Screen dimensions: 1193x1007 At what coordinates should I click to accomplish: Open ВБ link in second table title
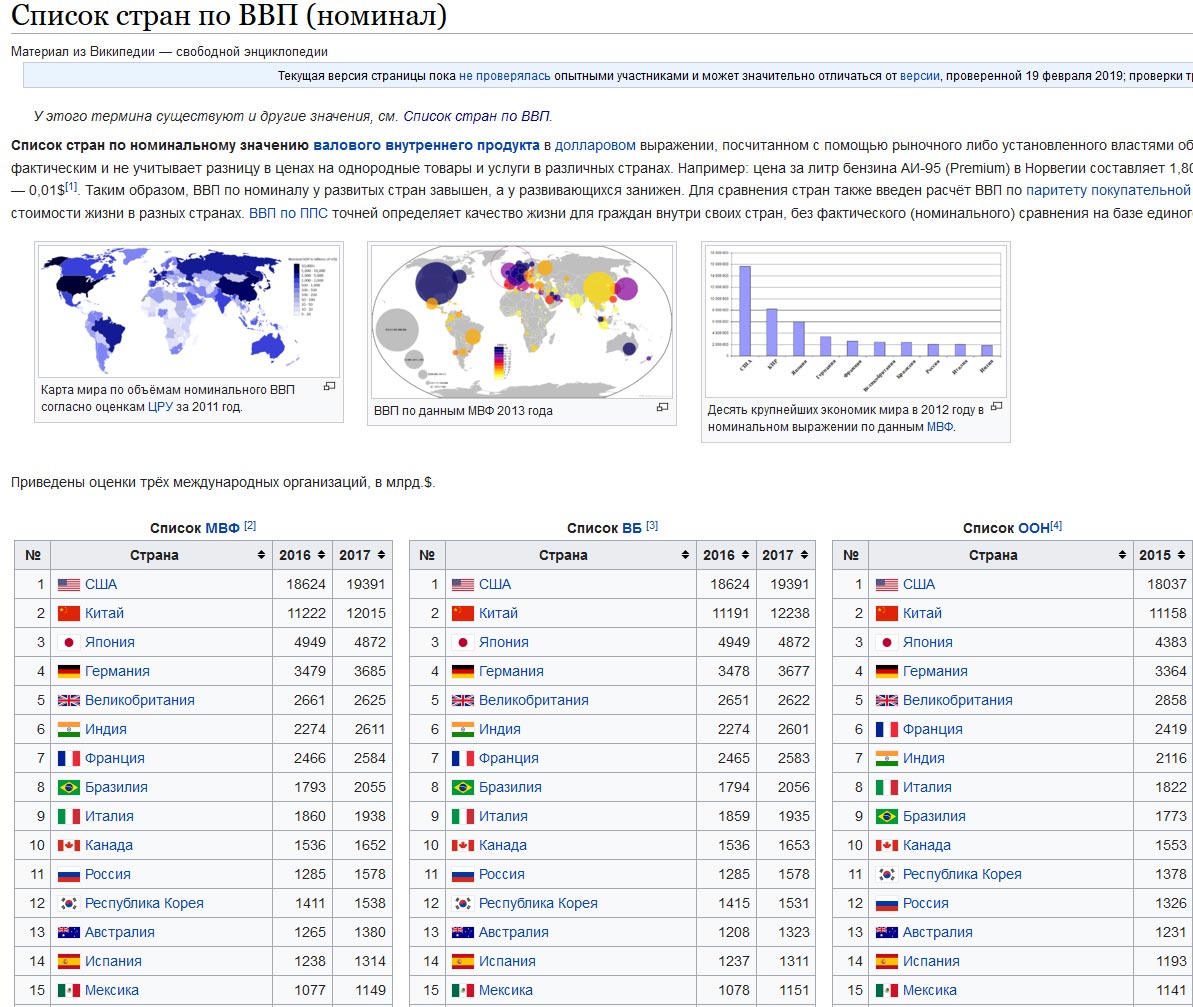point(631,528)
